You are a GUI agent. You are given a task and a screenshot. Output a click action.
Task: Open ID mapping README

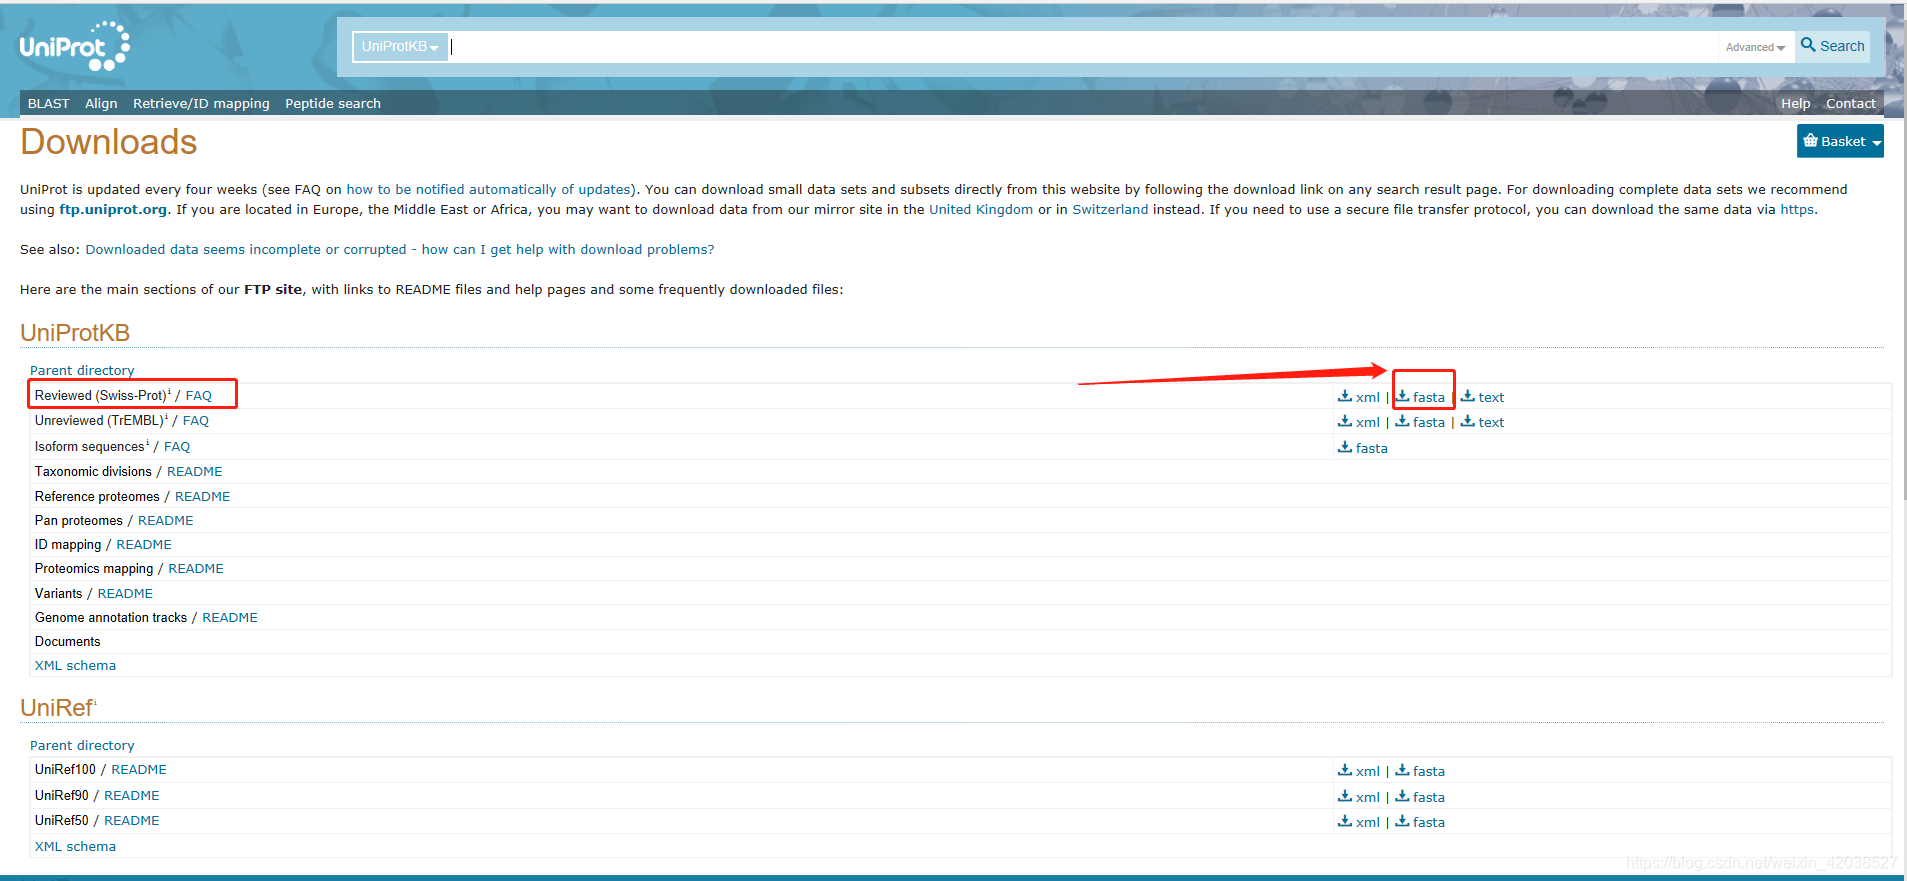click(144, 545)
